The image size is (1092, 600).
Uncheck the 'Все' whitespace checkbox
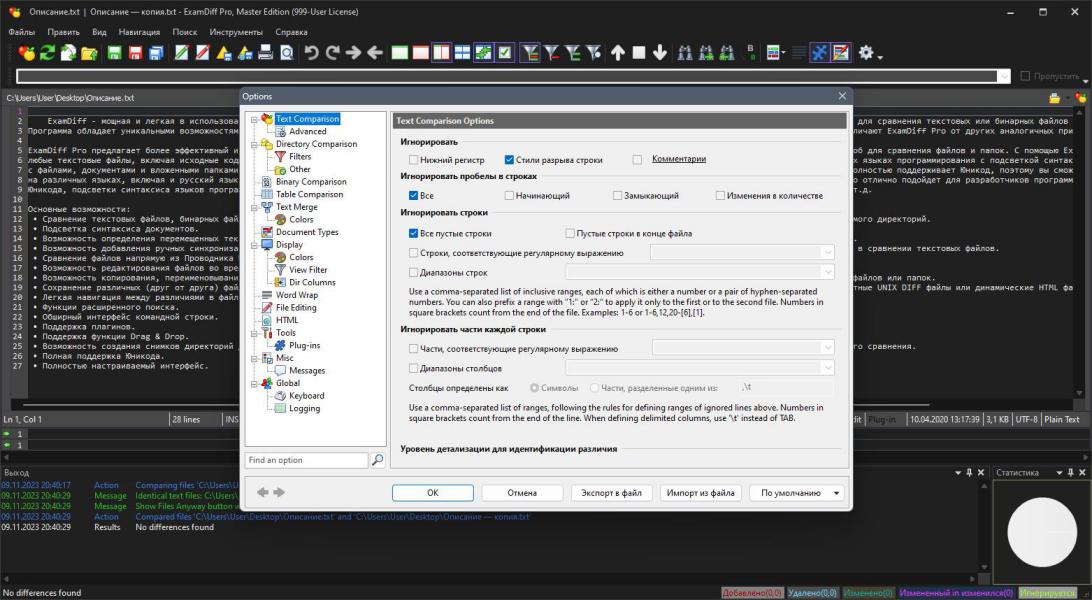click(414, 196)
